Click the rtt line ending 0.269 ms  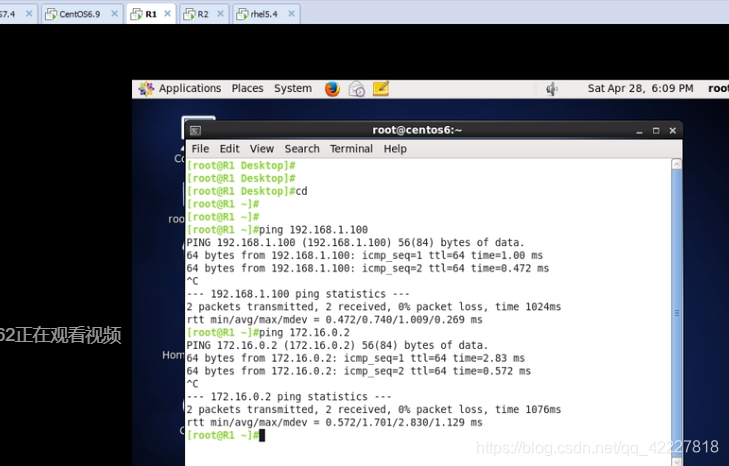click(334, 320)
